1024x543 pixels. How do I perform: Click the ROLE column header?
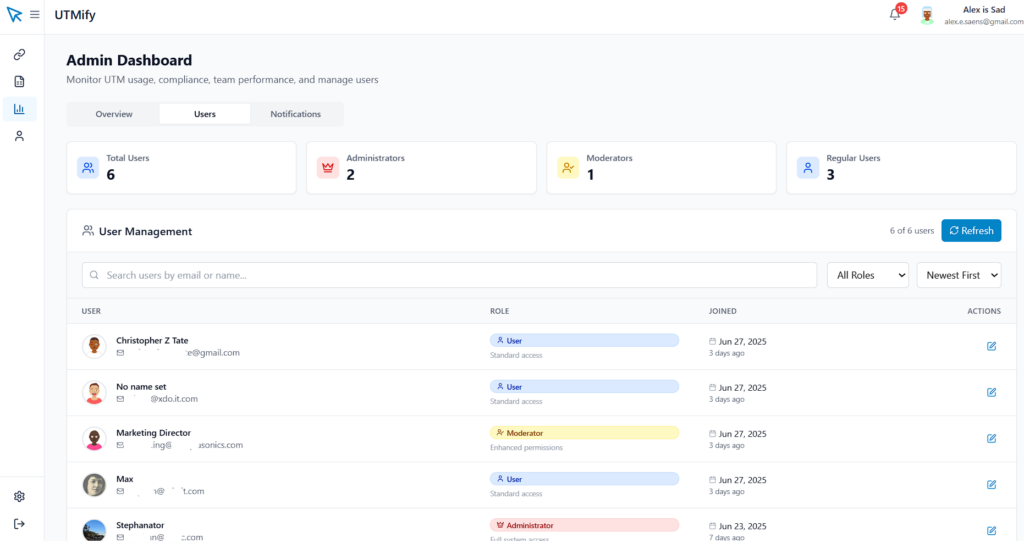point(500,311)
